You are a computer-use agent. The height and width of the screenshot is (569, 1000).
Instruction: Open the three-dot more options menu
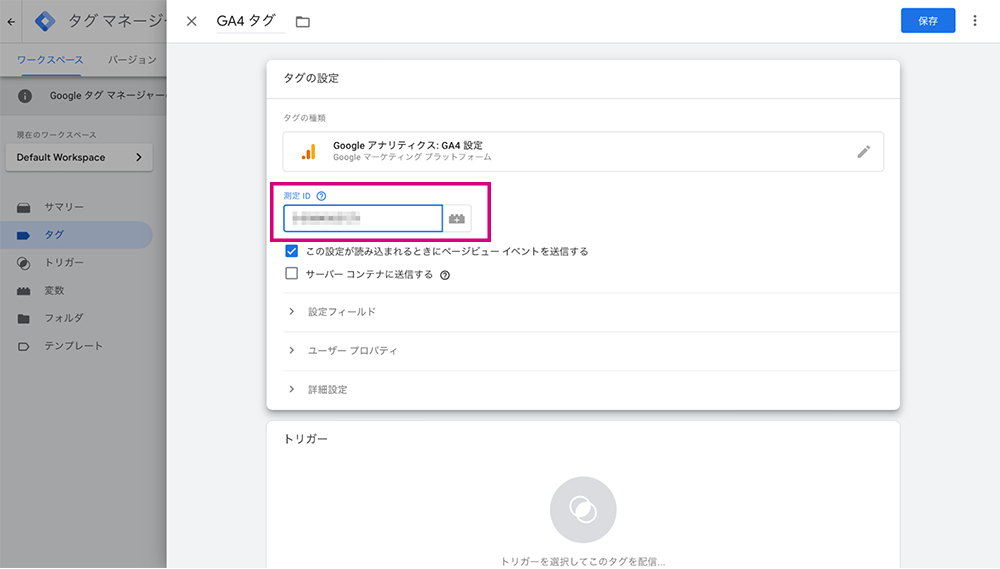pos(974,20)
